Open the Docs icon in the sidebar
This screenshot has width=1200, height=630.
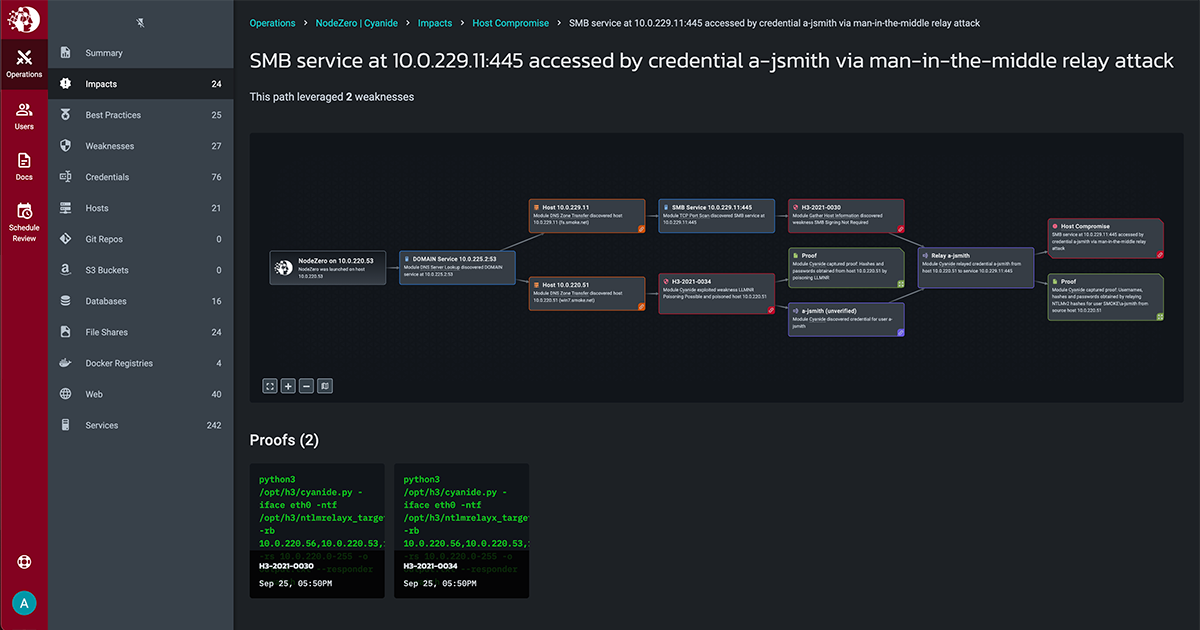(x=24, y=163)
